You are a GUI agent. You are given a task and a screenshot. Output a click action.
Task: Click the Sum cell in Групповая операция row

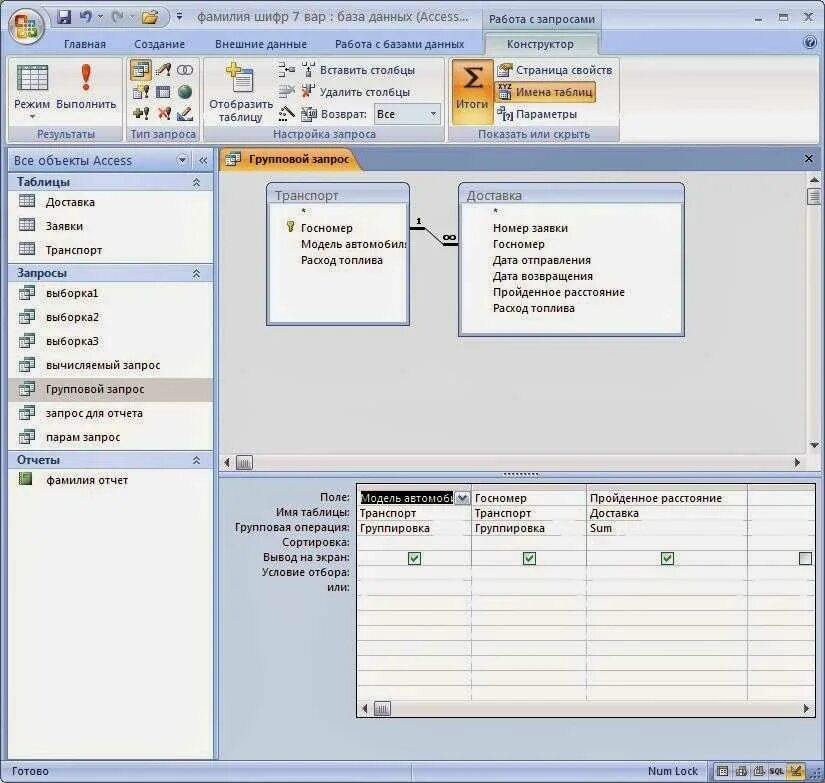point(666,528)
